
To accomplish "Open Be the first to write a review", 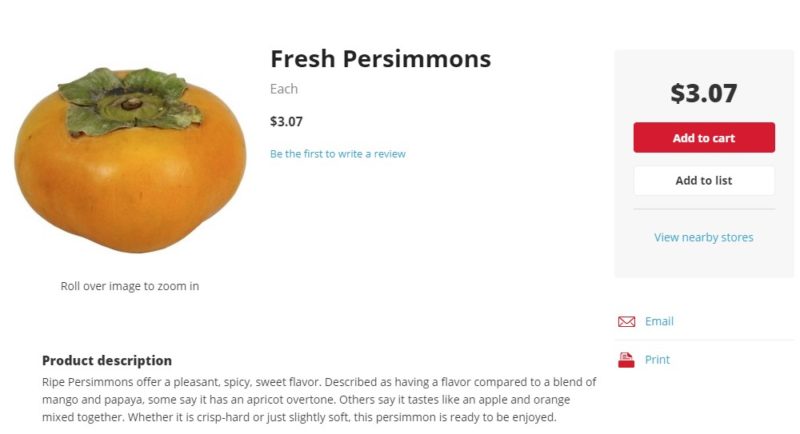I will coord(338,154).
